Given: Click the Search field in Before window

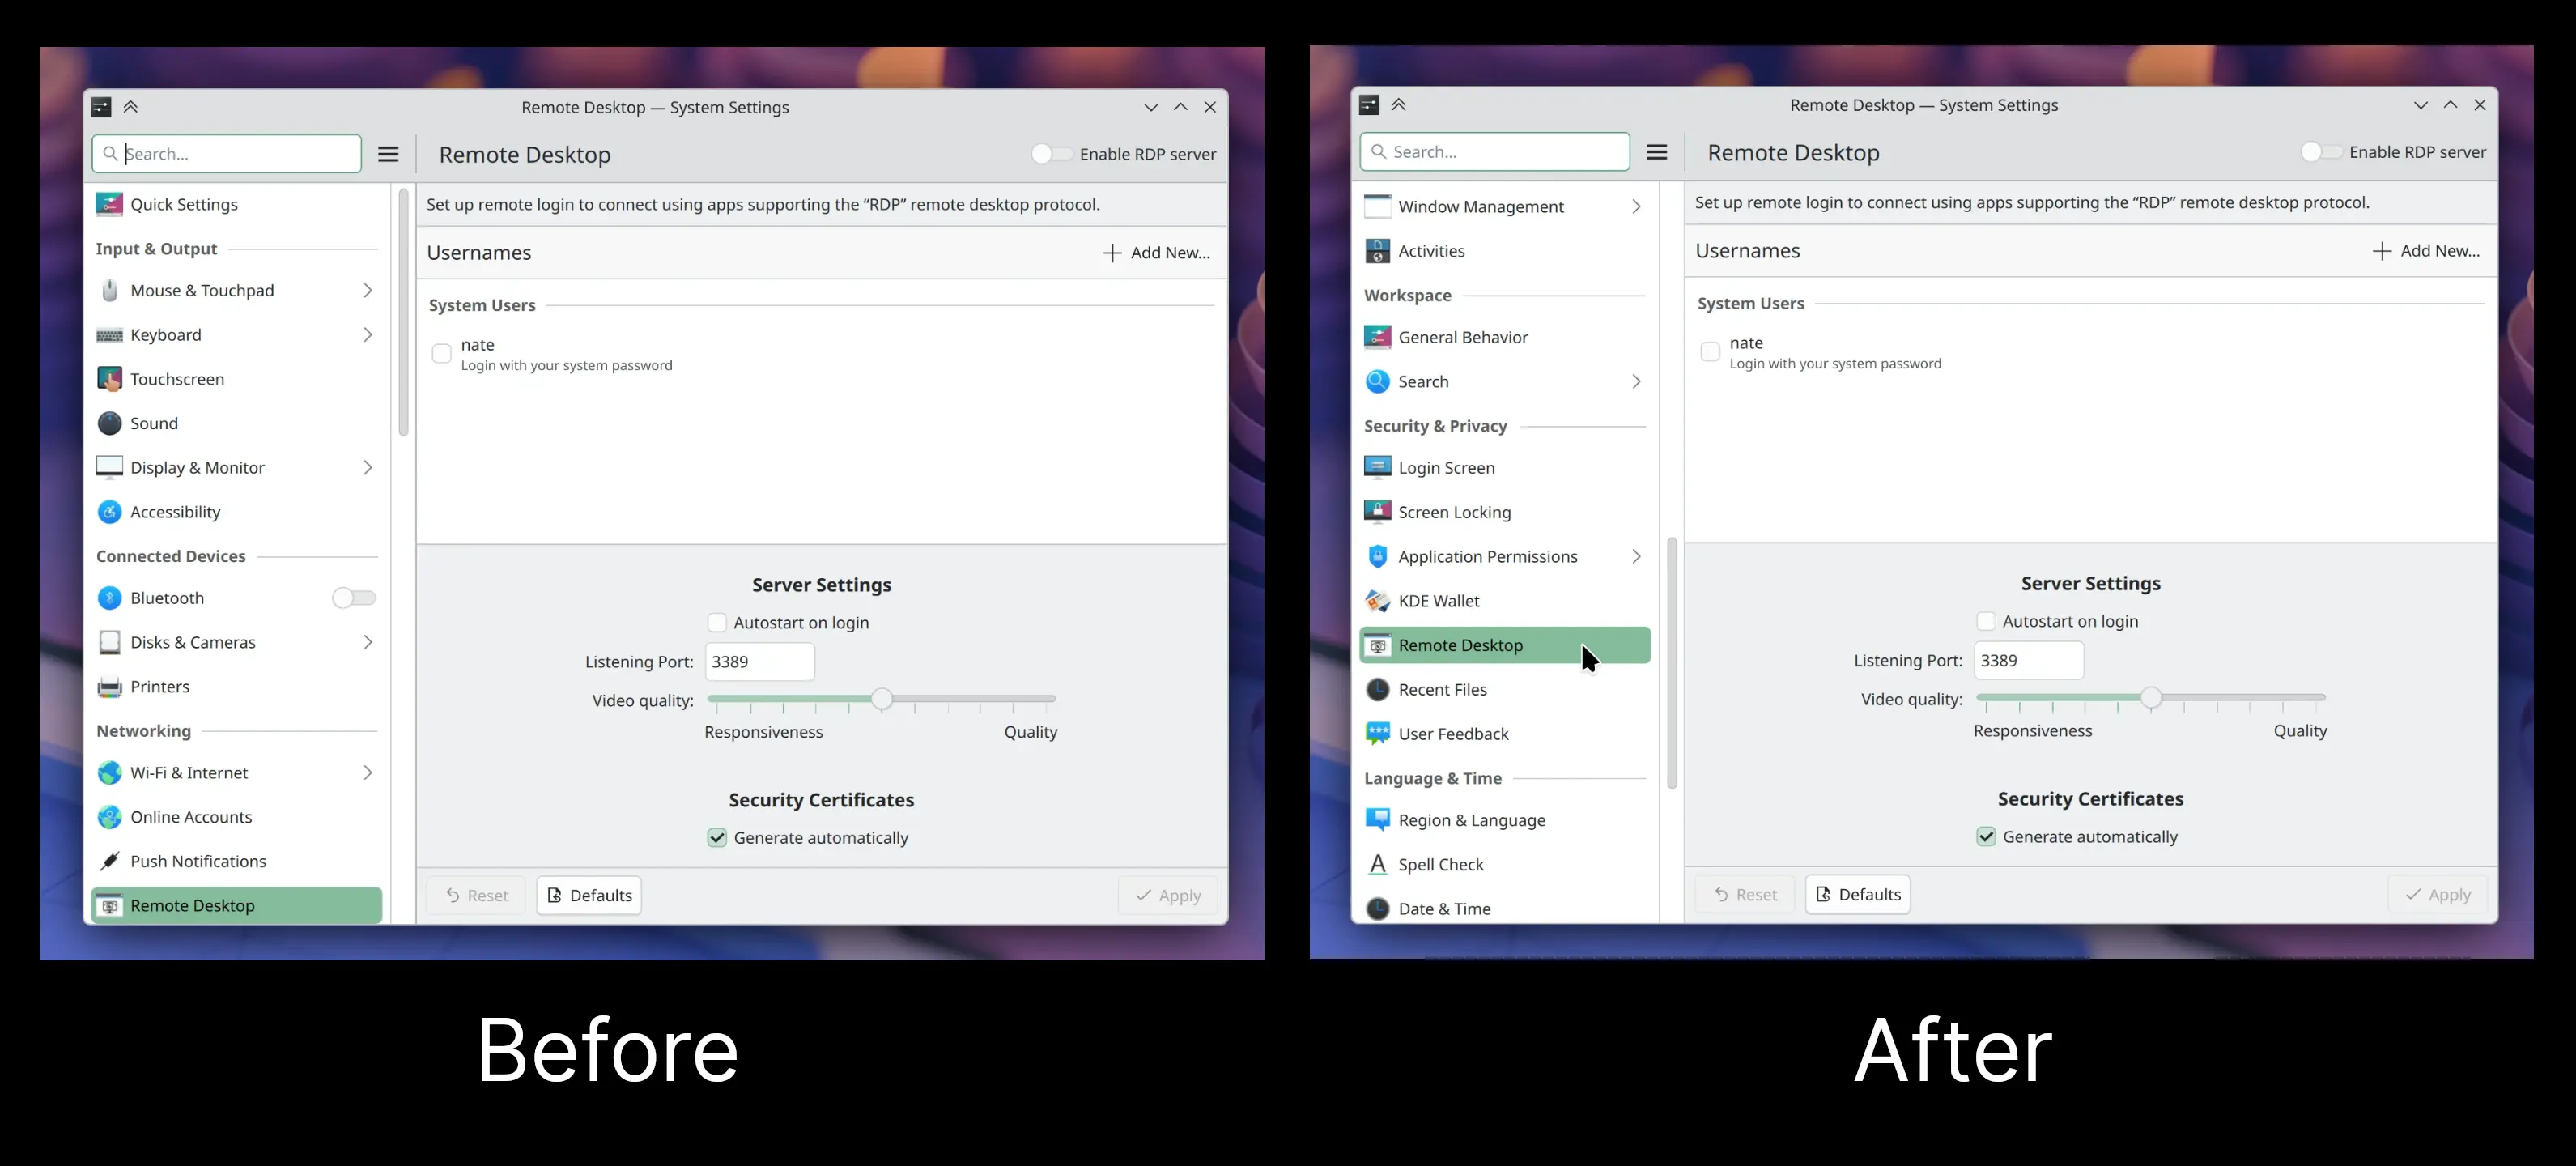Looking at the screenshot, I should pyautogui.click(x=227, y=154).
